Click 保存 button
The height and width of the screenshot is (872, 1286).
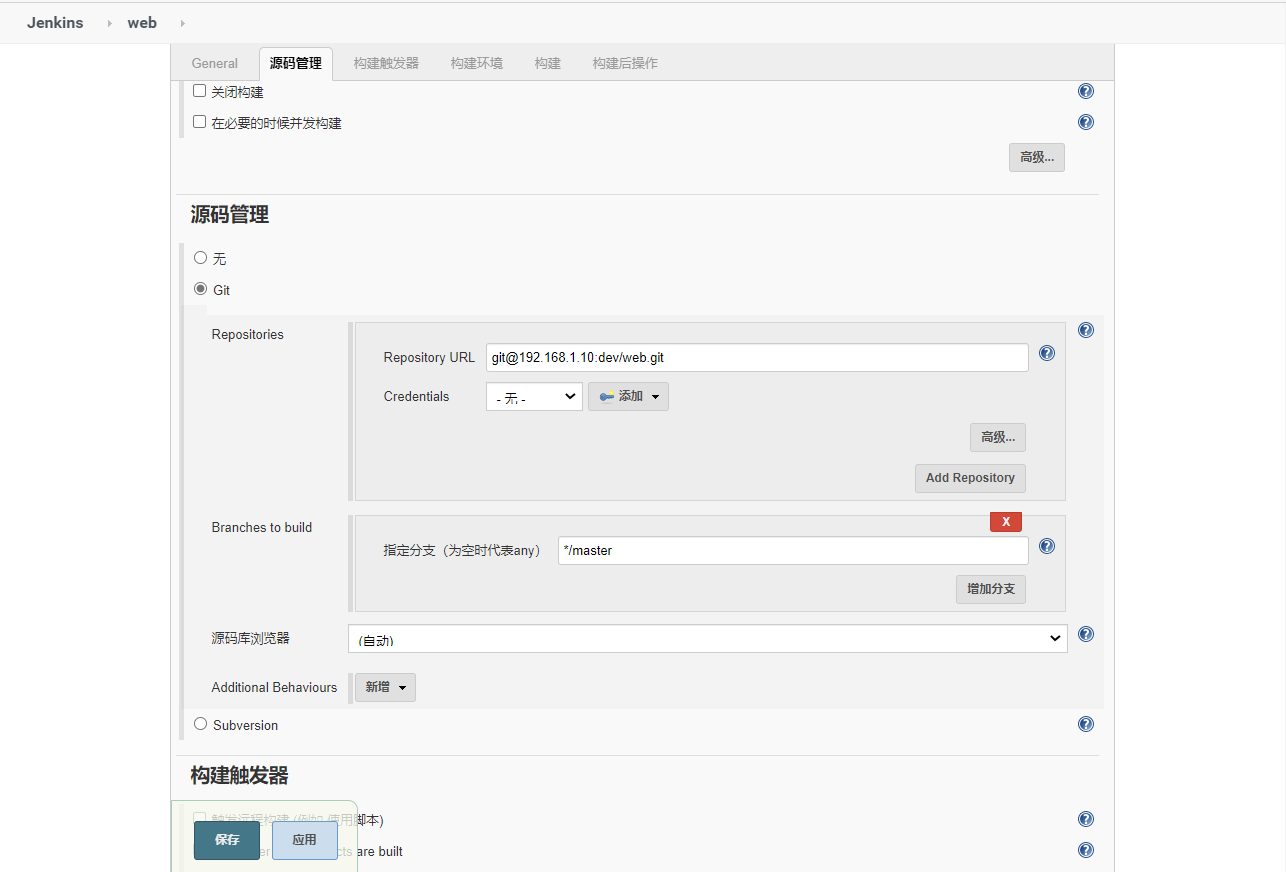click(227, 840)
